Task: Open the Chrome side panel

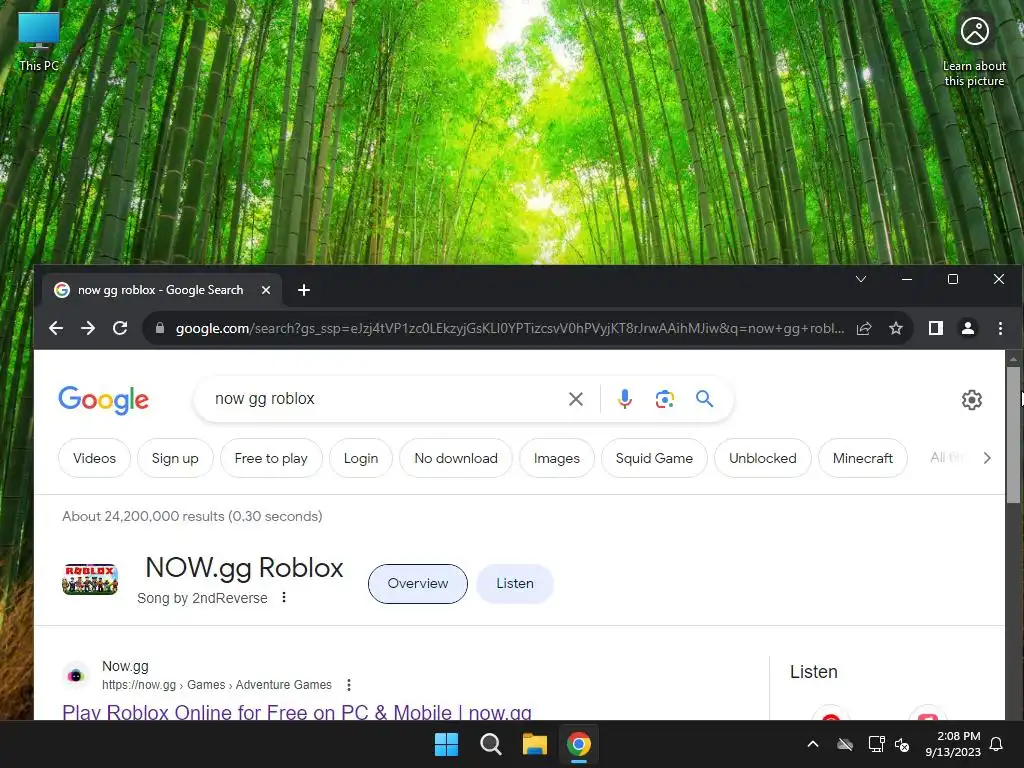Action: pyautogui.click(x=936, y=328)
